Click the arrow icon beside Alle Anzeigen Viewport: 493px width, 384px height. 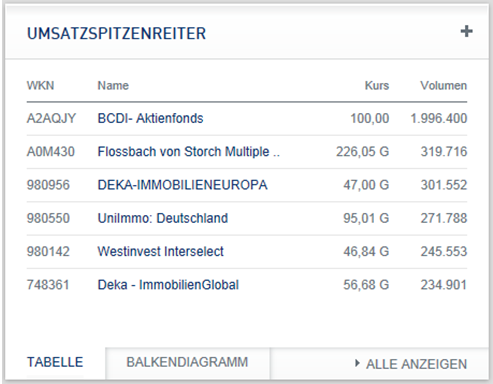[x=357, y=363]
